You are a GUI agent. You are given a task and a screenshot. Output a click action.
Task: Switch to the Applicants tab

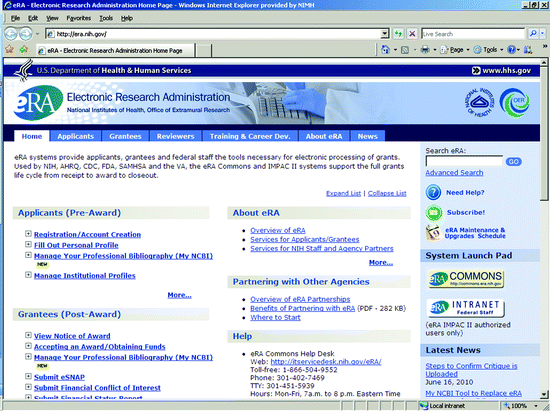(x=75, y=136)
